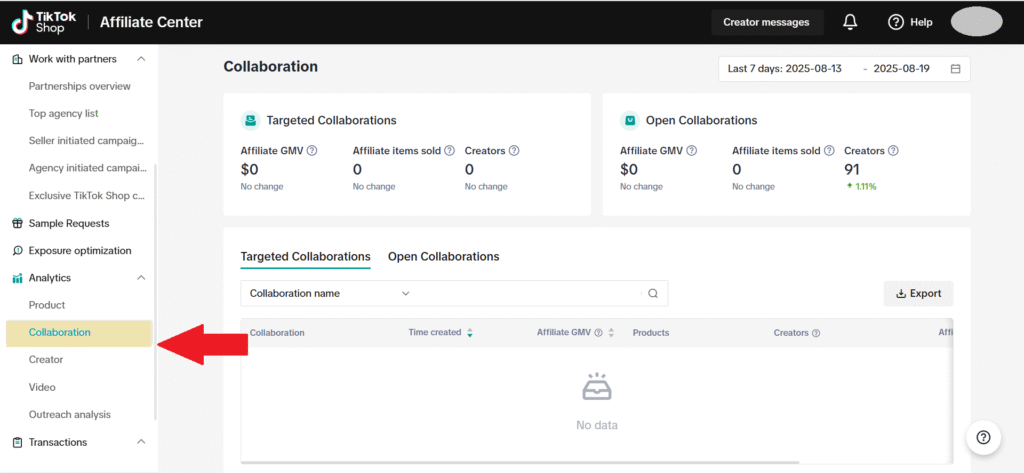1024x473 pixels.
Task: Click the TikTok Shop logo
Action: pyautogui.click(x=38, y=21)
